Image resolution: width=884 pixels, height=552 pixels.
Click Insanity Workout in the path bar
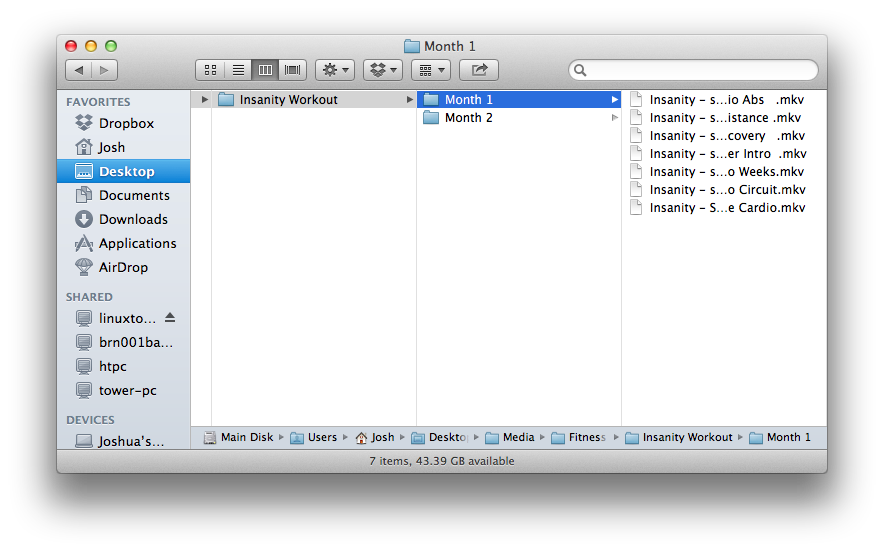pyautogui.click(x=679, y=438)
